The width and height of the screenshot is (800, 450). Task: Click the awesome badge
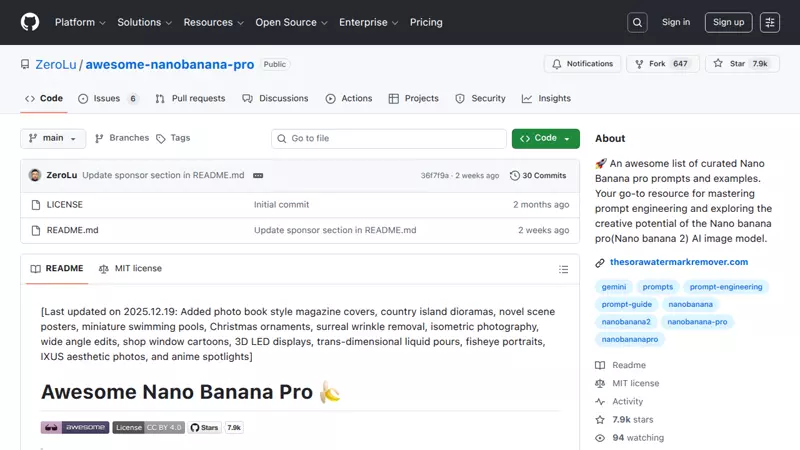(x=75, y=428)
